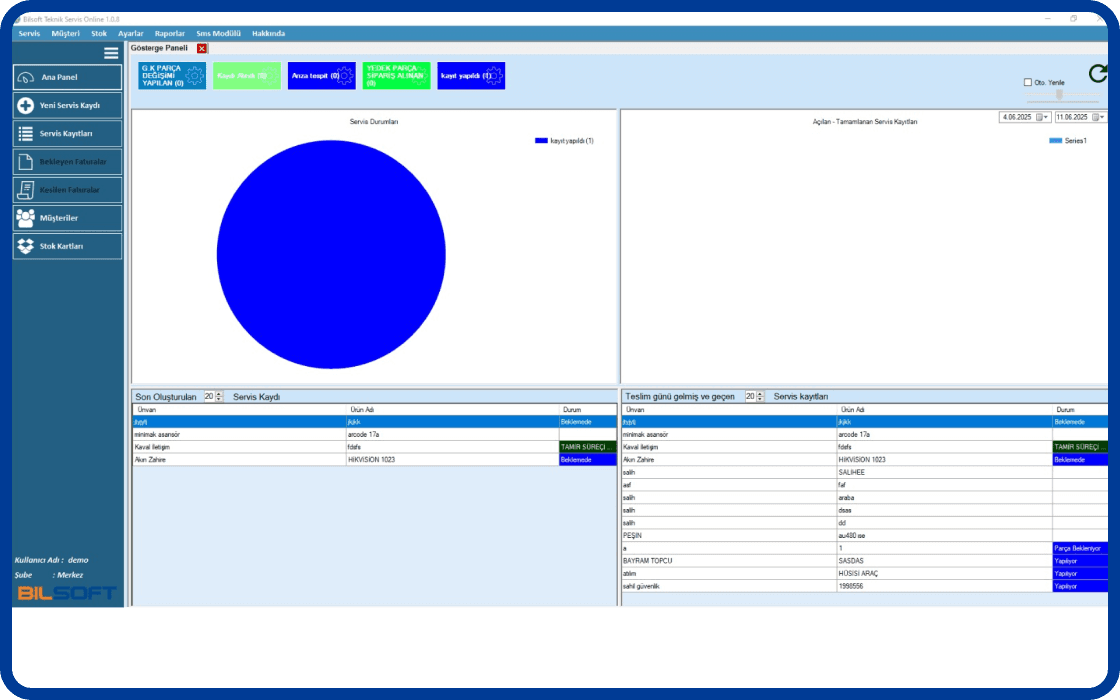Click the au480 ise product cell

[x=944, y=536]
